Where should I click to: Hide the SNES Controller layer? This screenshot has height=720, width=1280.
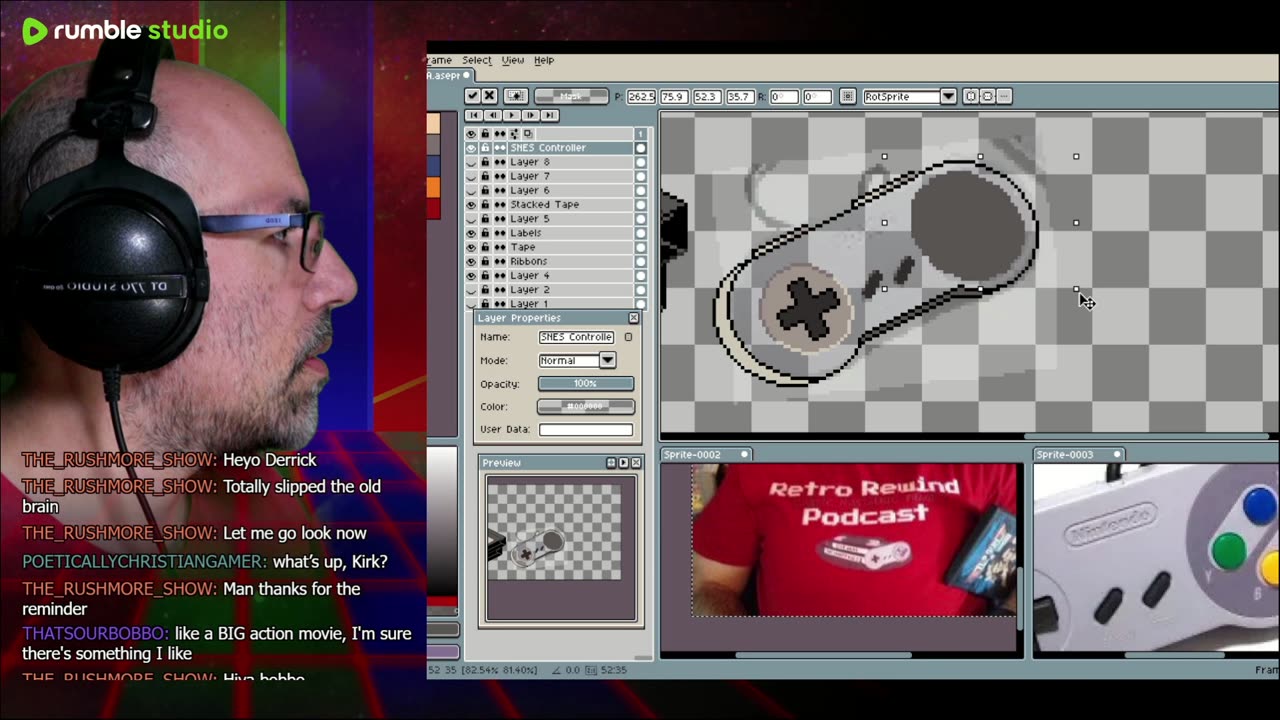(471, 148)
